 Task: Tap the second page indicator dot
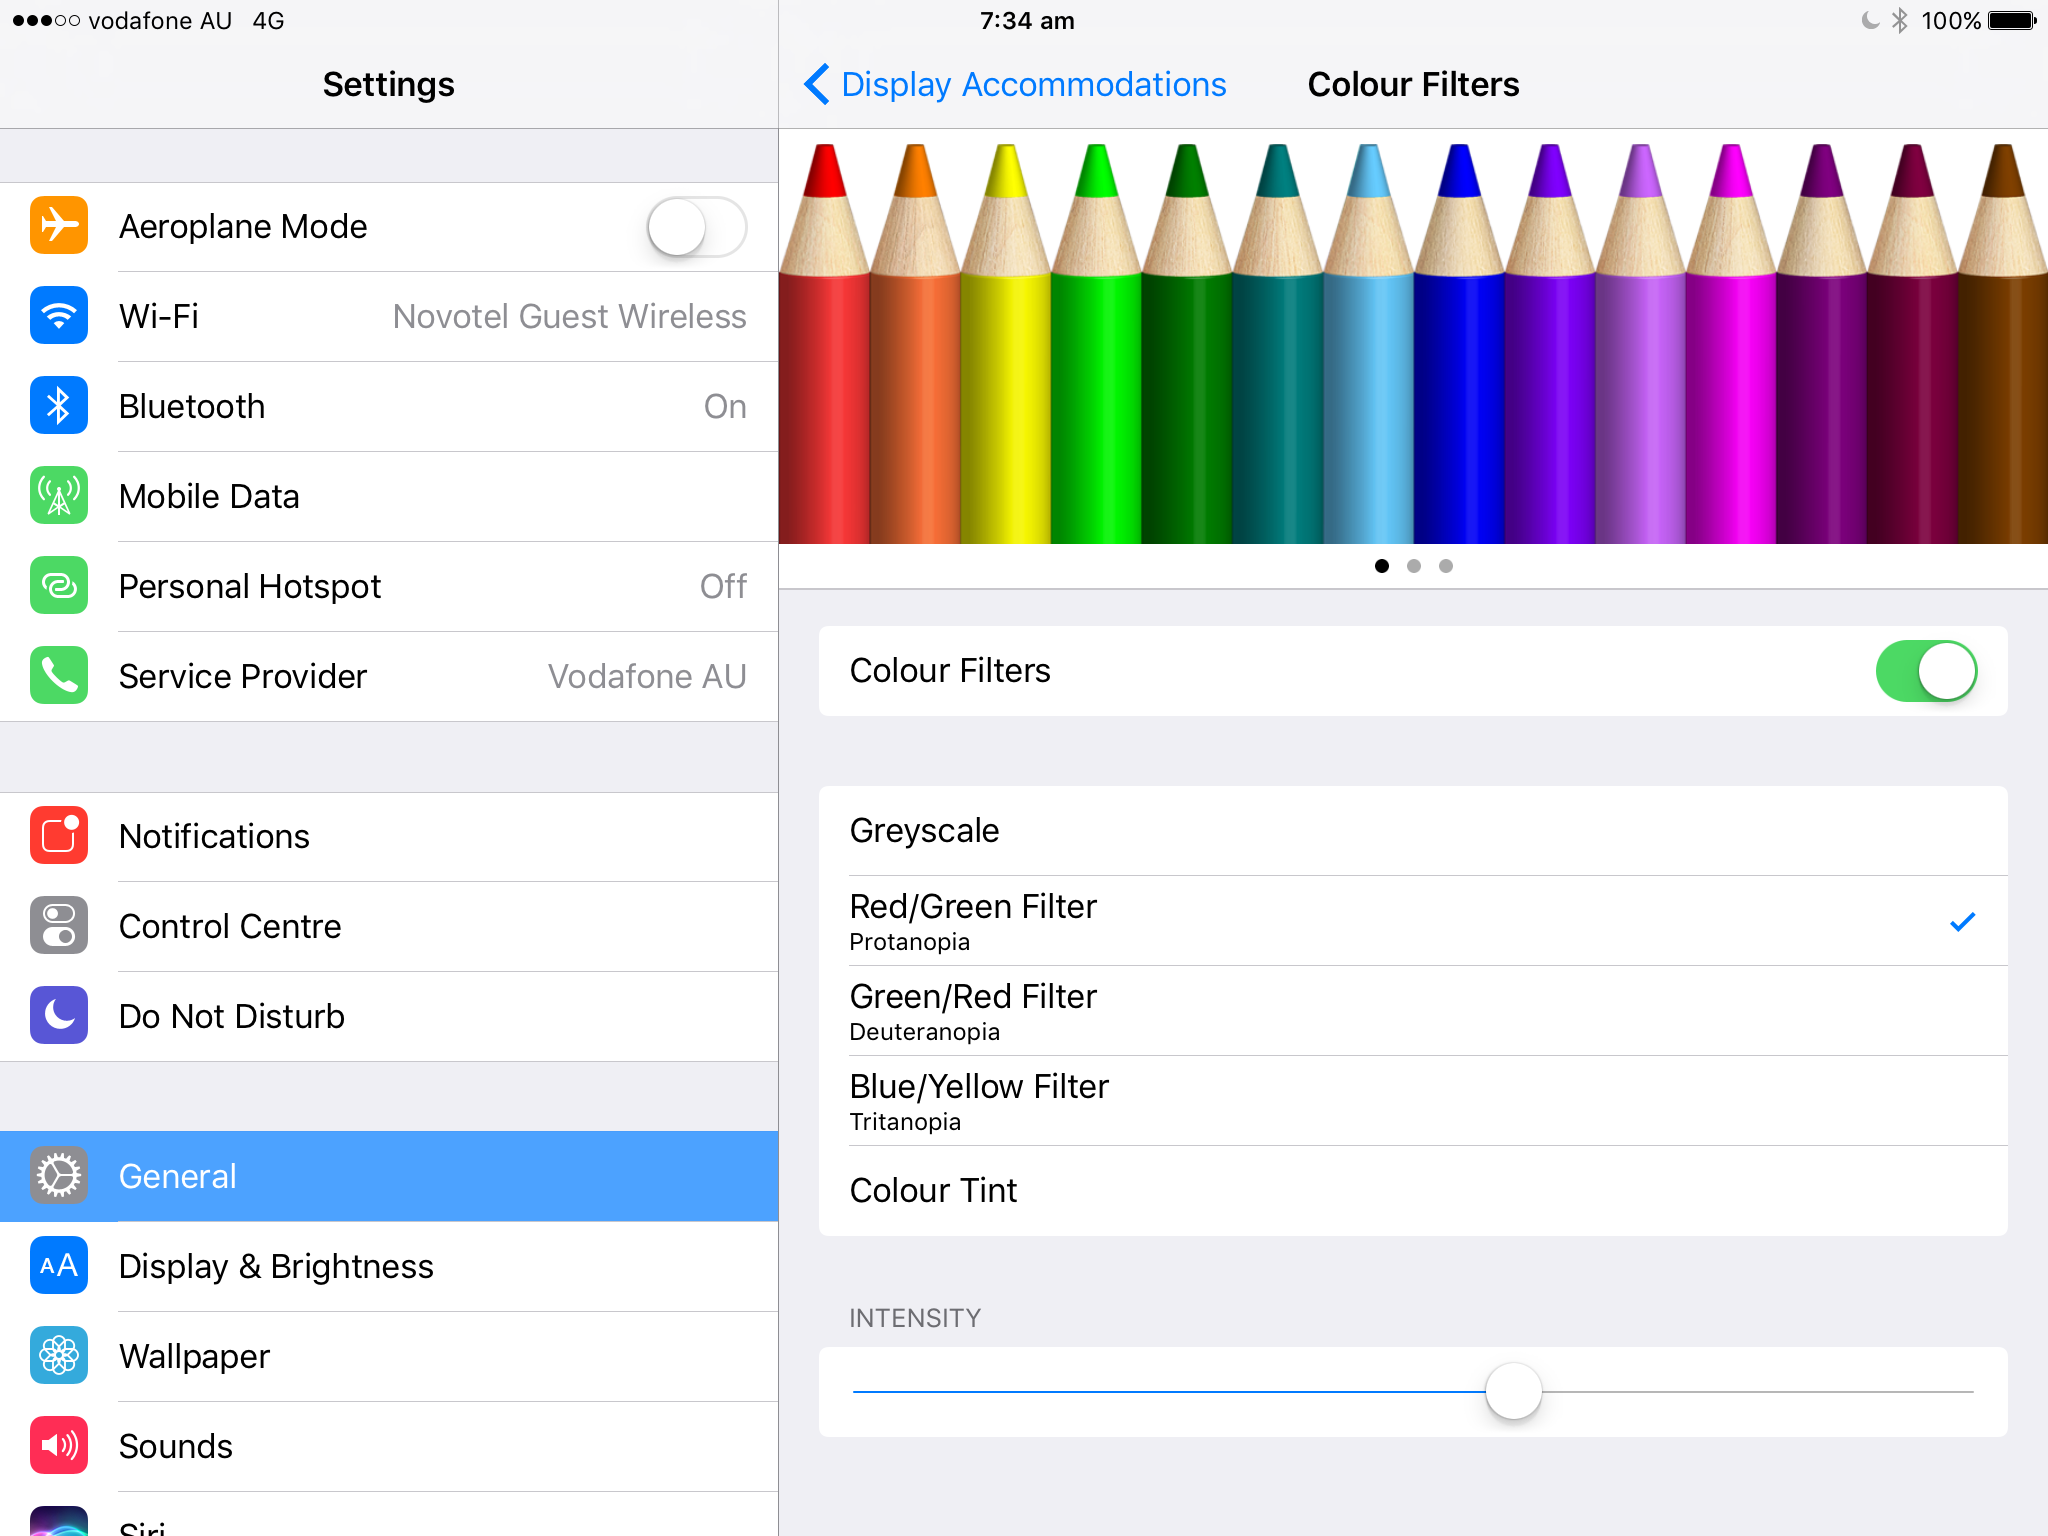click(1413, 566)
